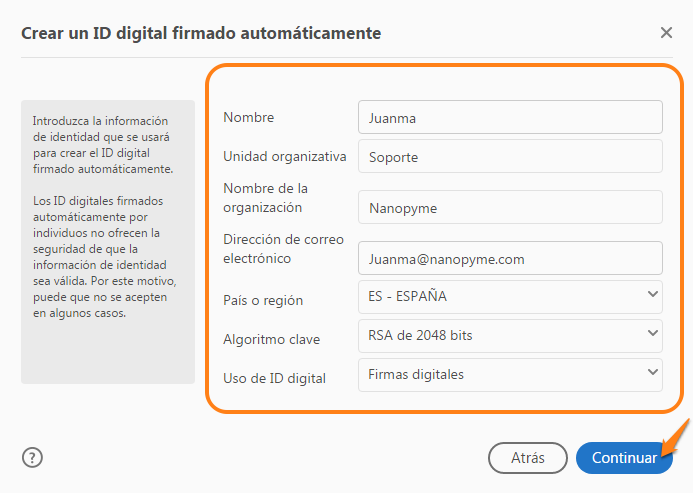Click the Nombre field containing Juanma

(x=510, y=117)
